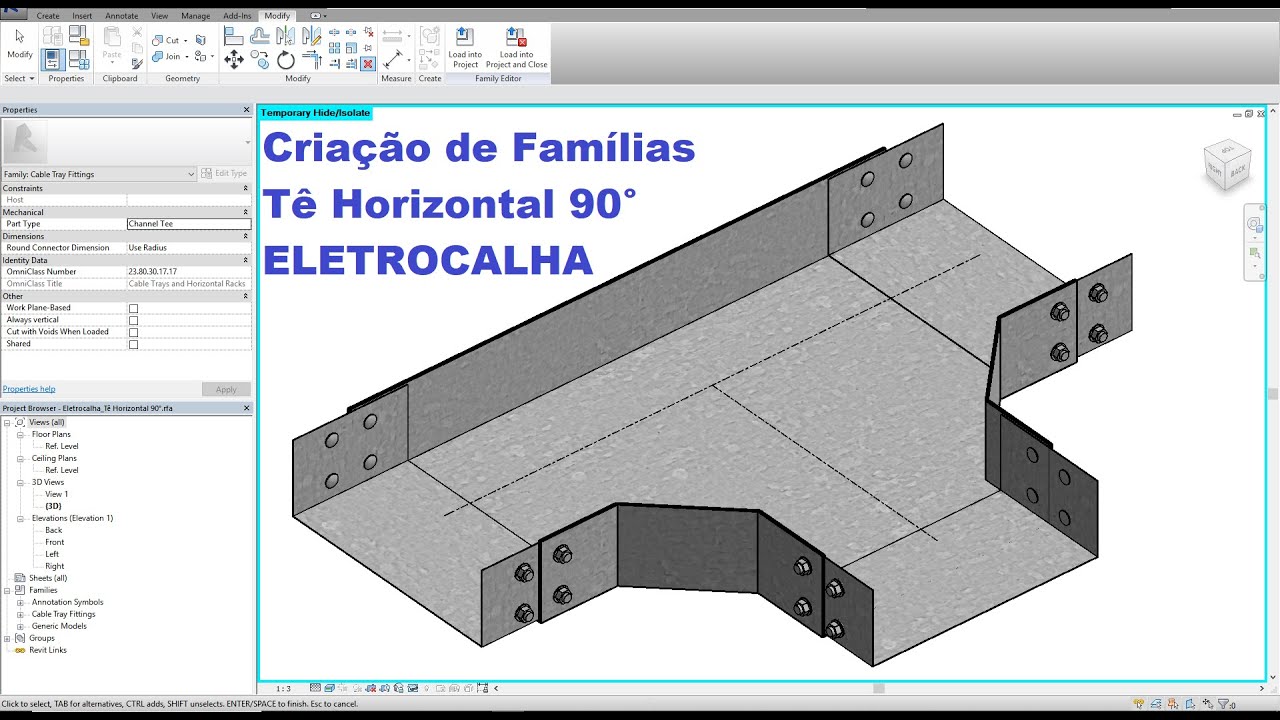Select the Array tool
1280x720 pixels.
click(x=335, y=47)
